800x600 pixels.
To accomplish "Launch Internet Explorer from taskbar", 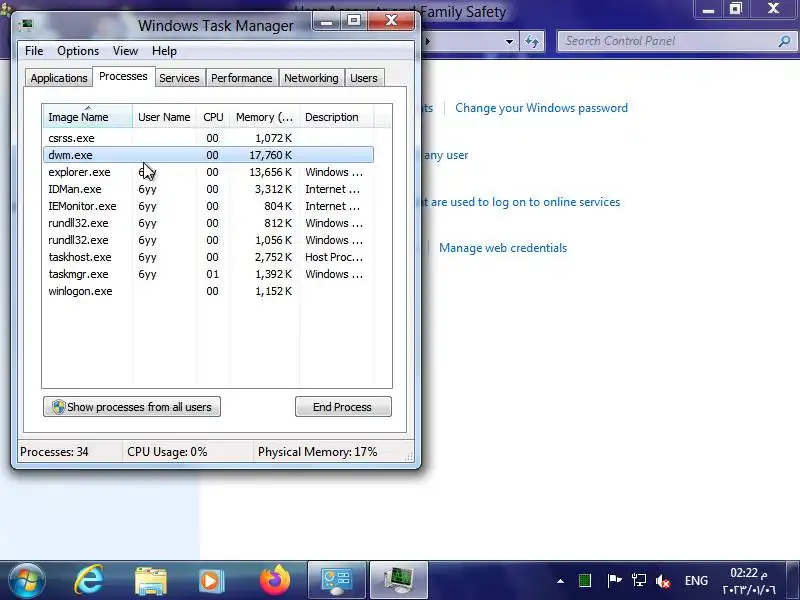I will pyautogui.click(x=88, y=581).
